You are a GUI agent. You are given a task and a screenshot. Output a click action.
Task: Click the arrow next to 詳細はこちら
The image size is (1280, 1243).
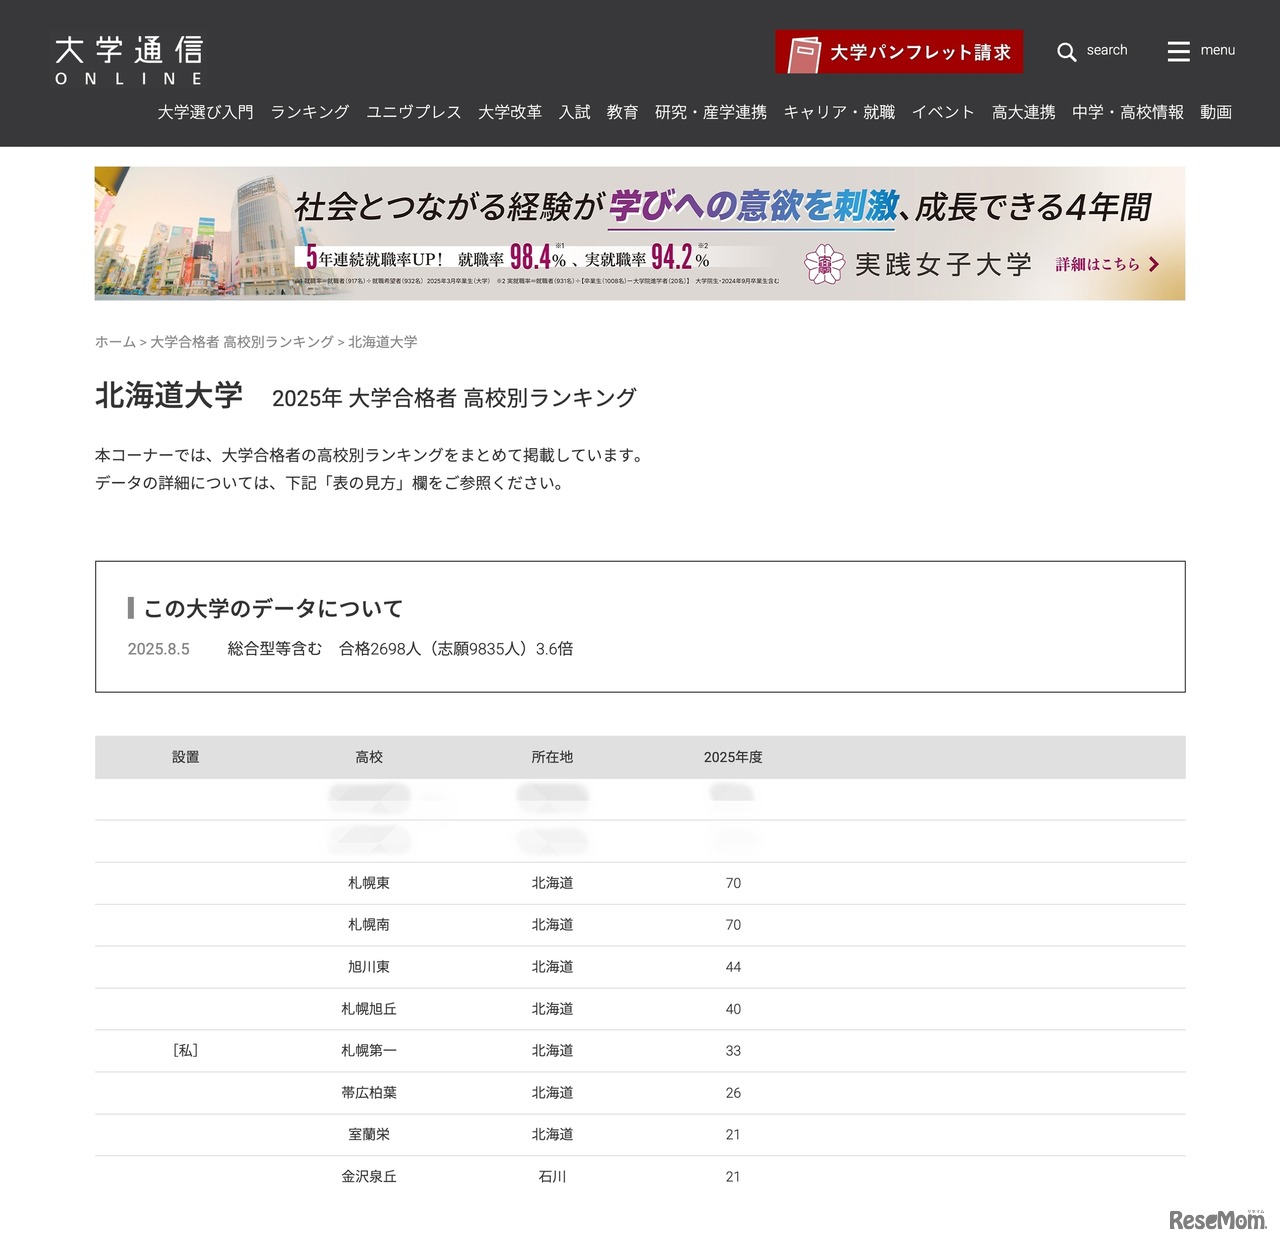click(x=1154, y=264)
